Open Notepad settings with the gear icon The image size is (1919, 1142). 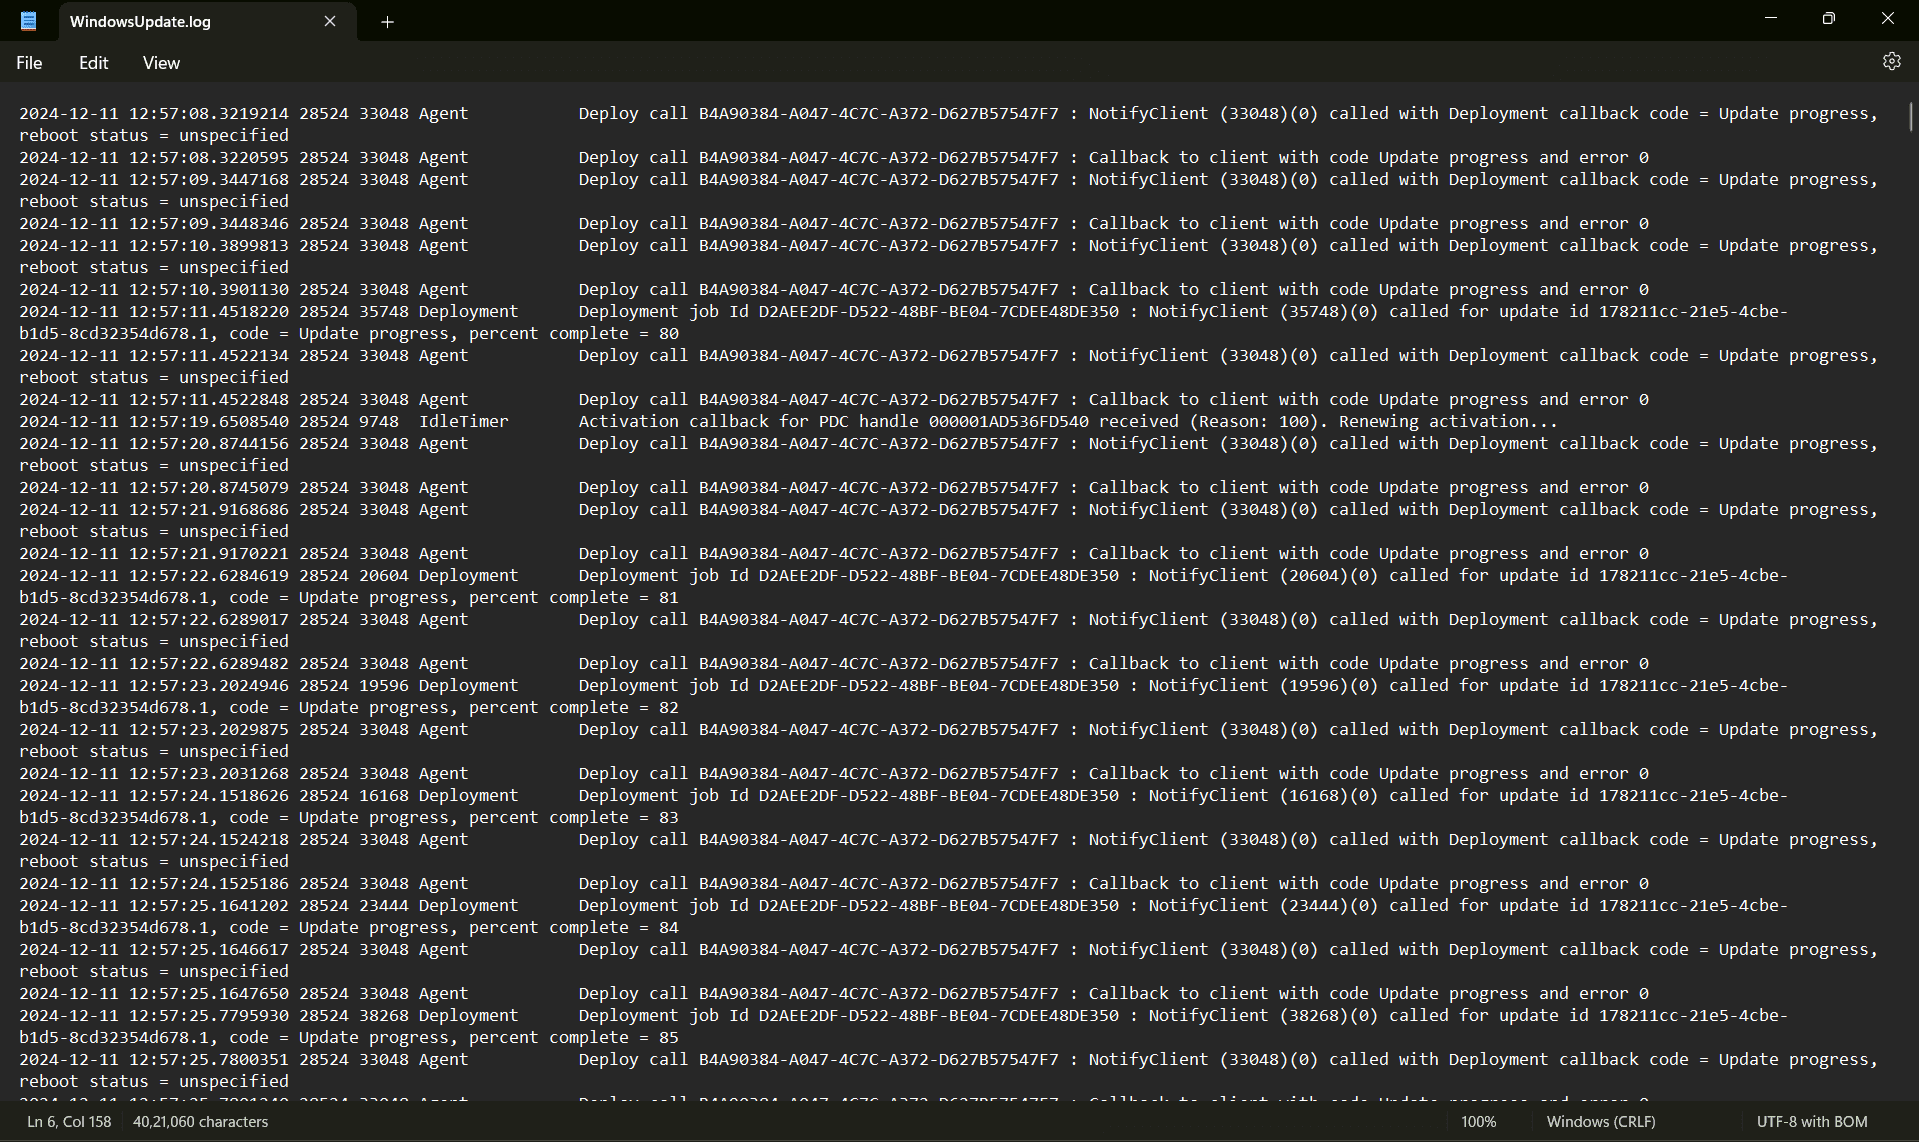point(1891,61)
